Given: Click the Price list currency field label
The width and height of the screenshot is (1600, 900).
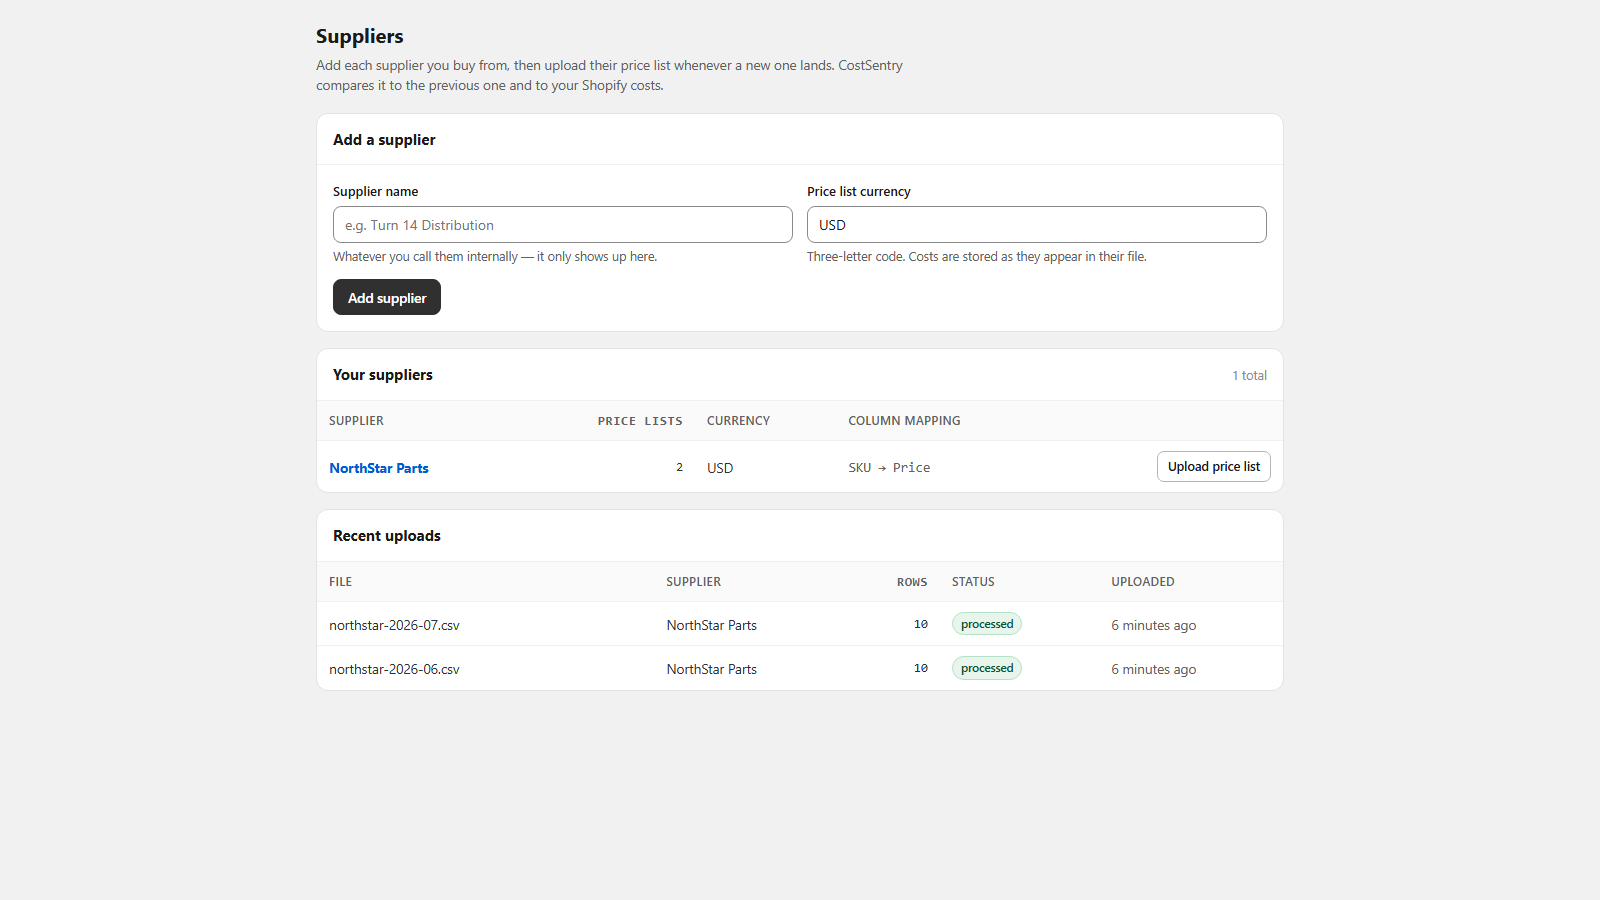Looking at the screenshot, I should pyautogui.click(x=859, y=192).
